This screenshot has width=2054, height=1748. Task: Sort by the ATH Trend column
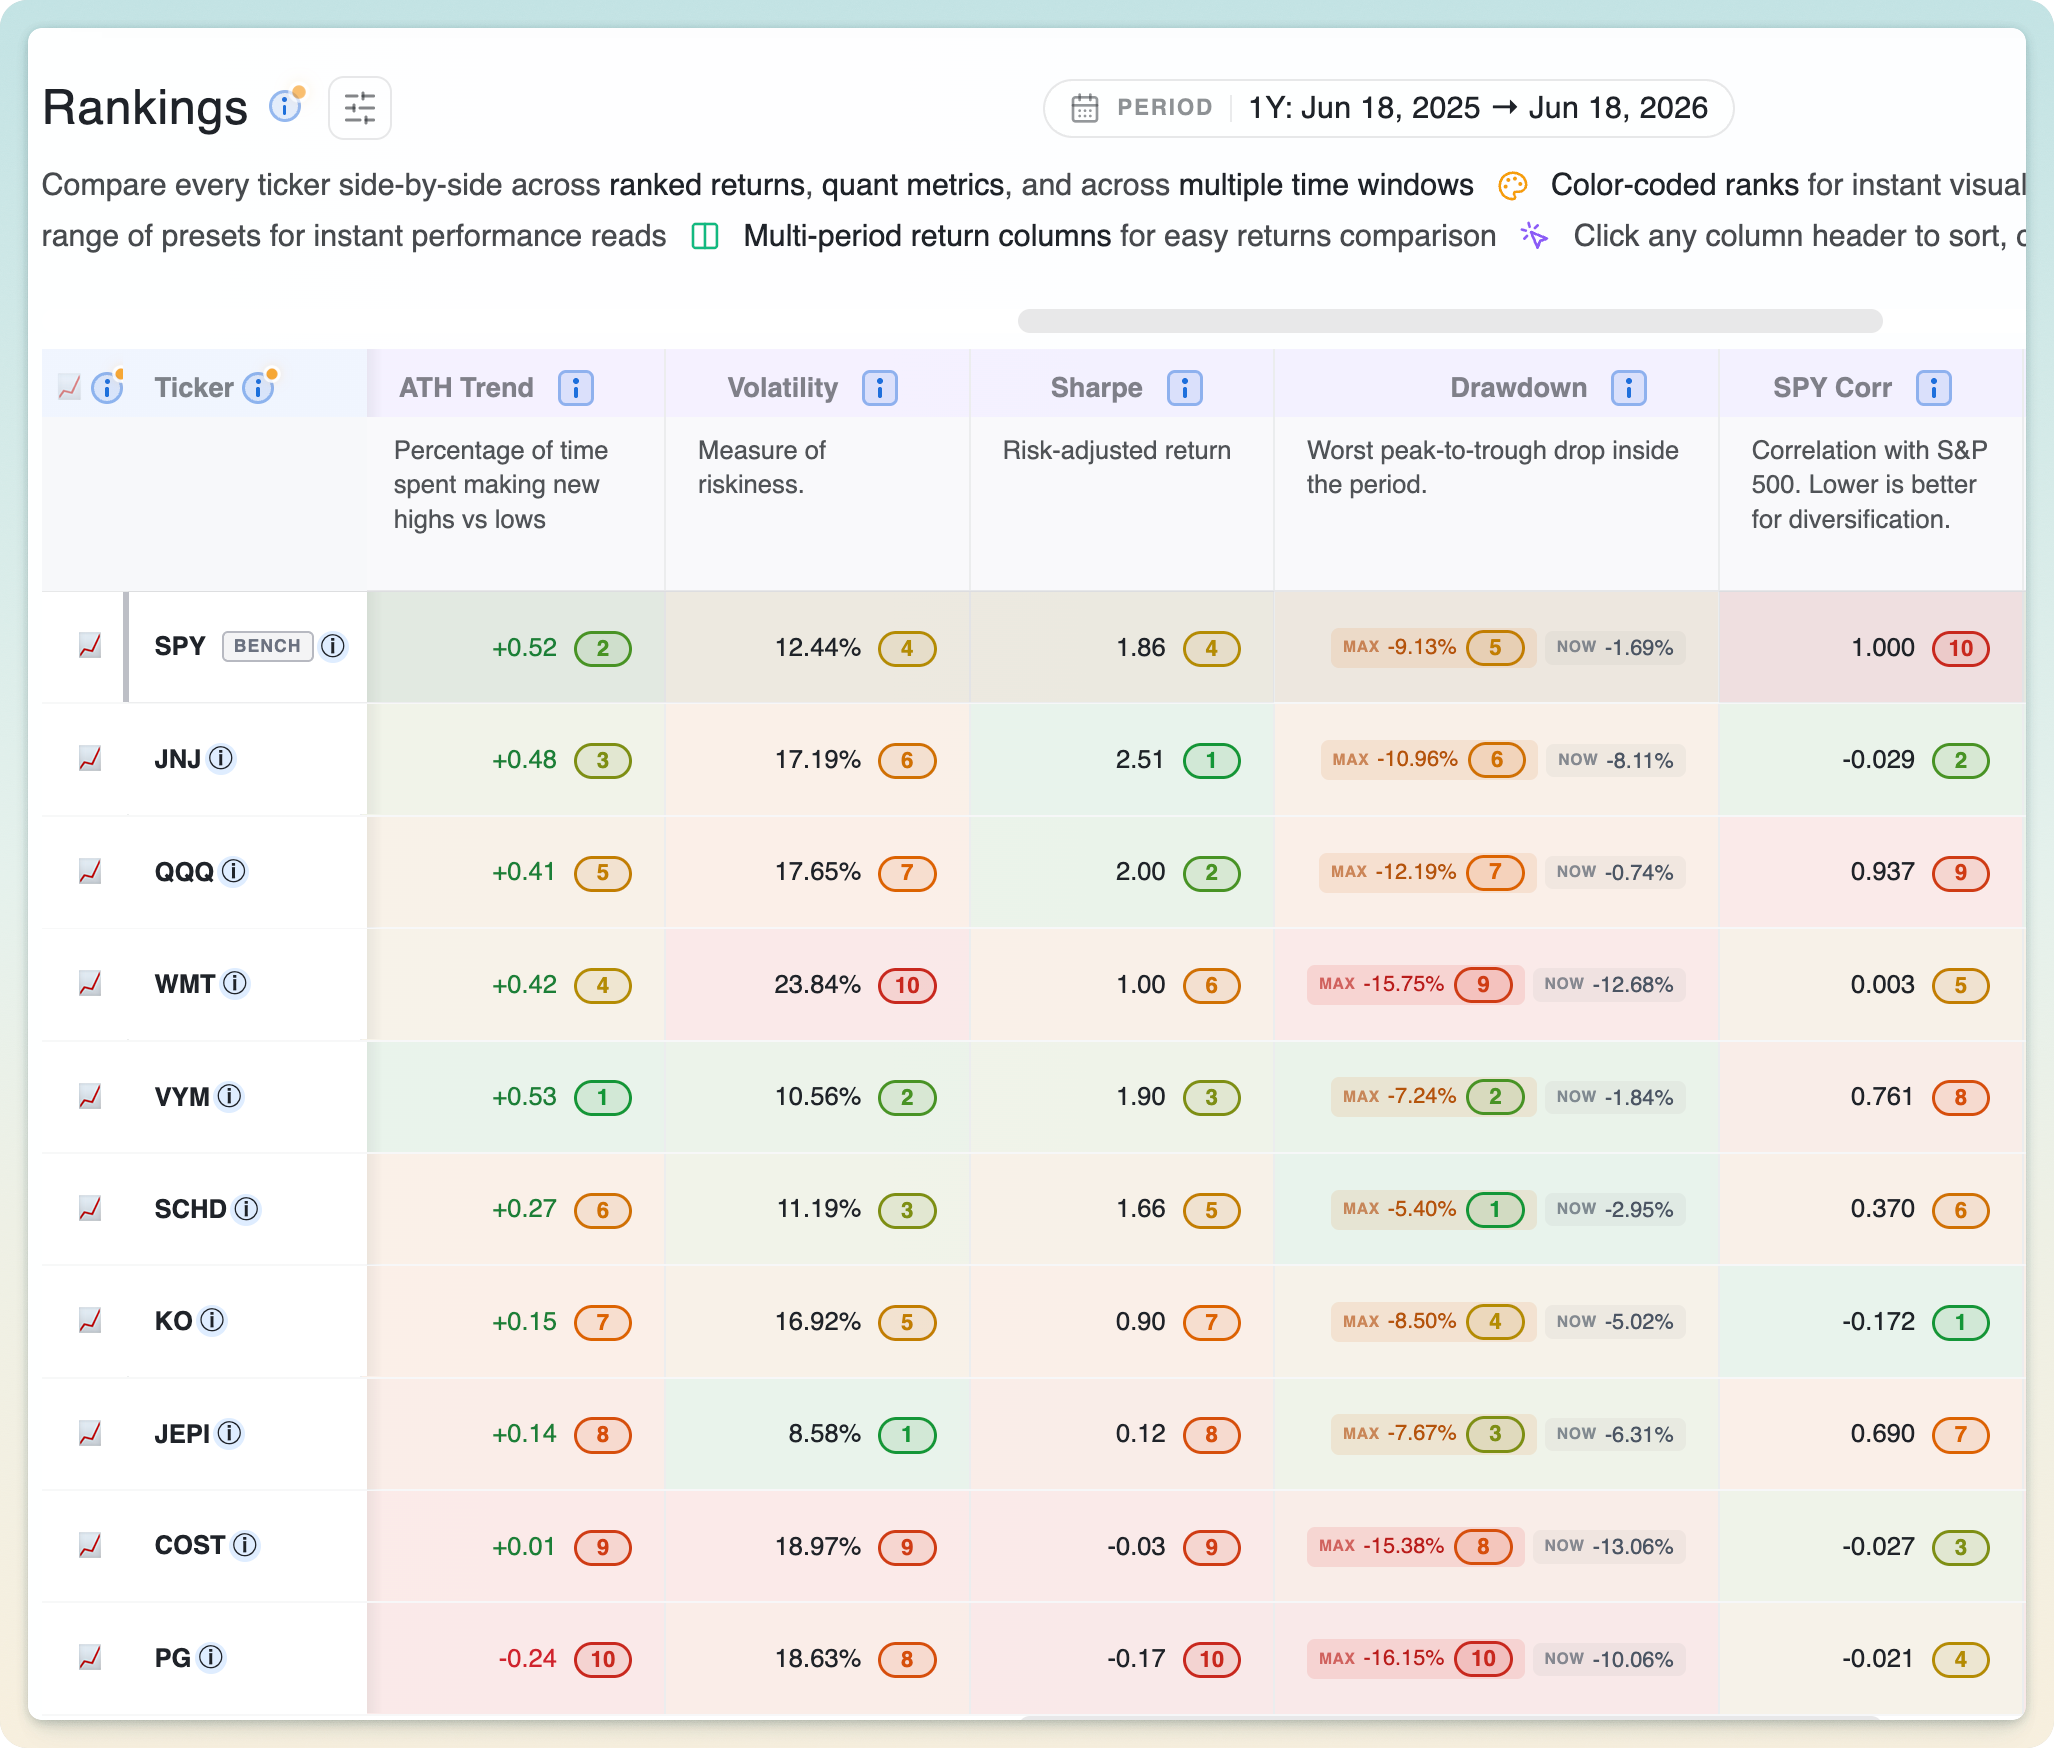[466, 388]
